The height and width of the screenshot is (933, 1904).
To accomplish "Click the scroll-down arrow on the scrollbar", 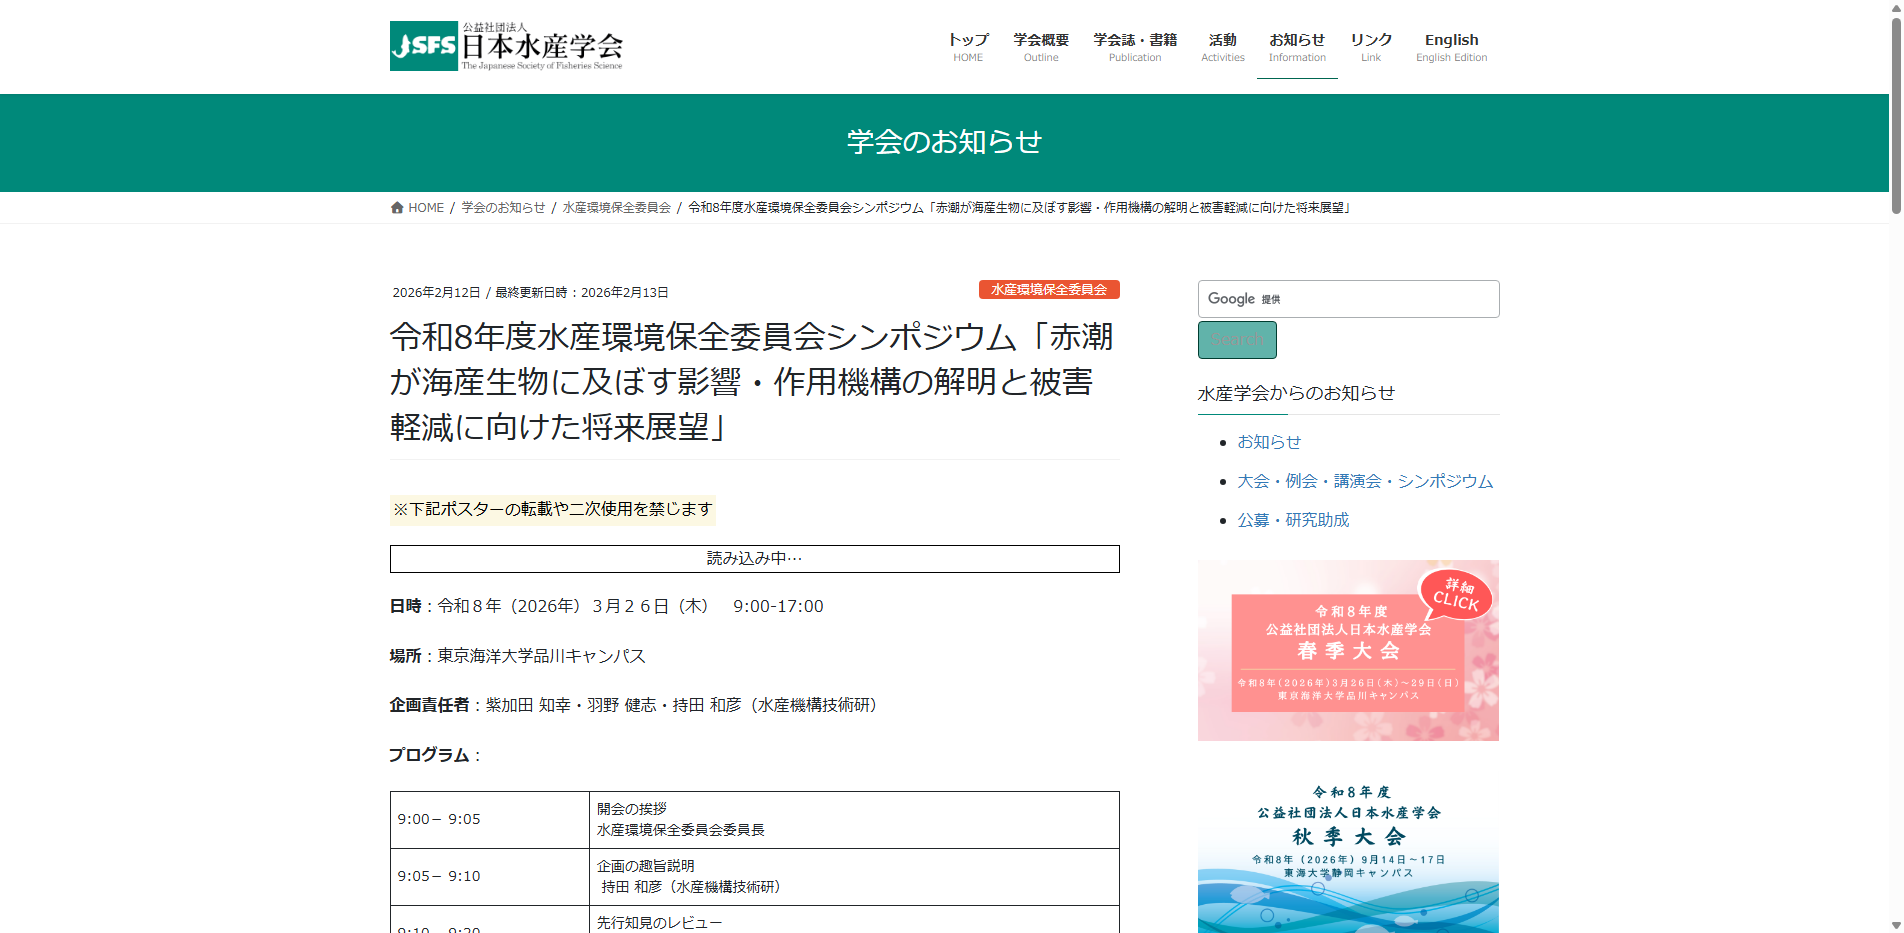I will [x=1895, y=923].
